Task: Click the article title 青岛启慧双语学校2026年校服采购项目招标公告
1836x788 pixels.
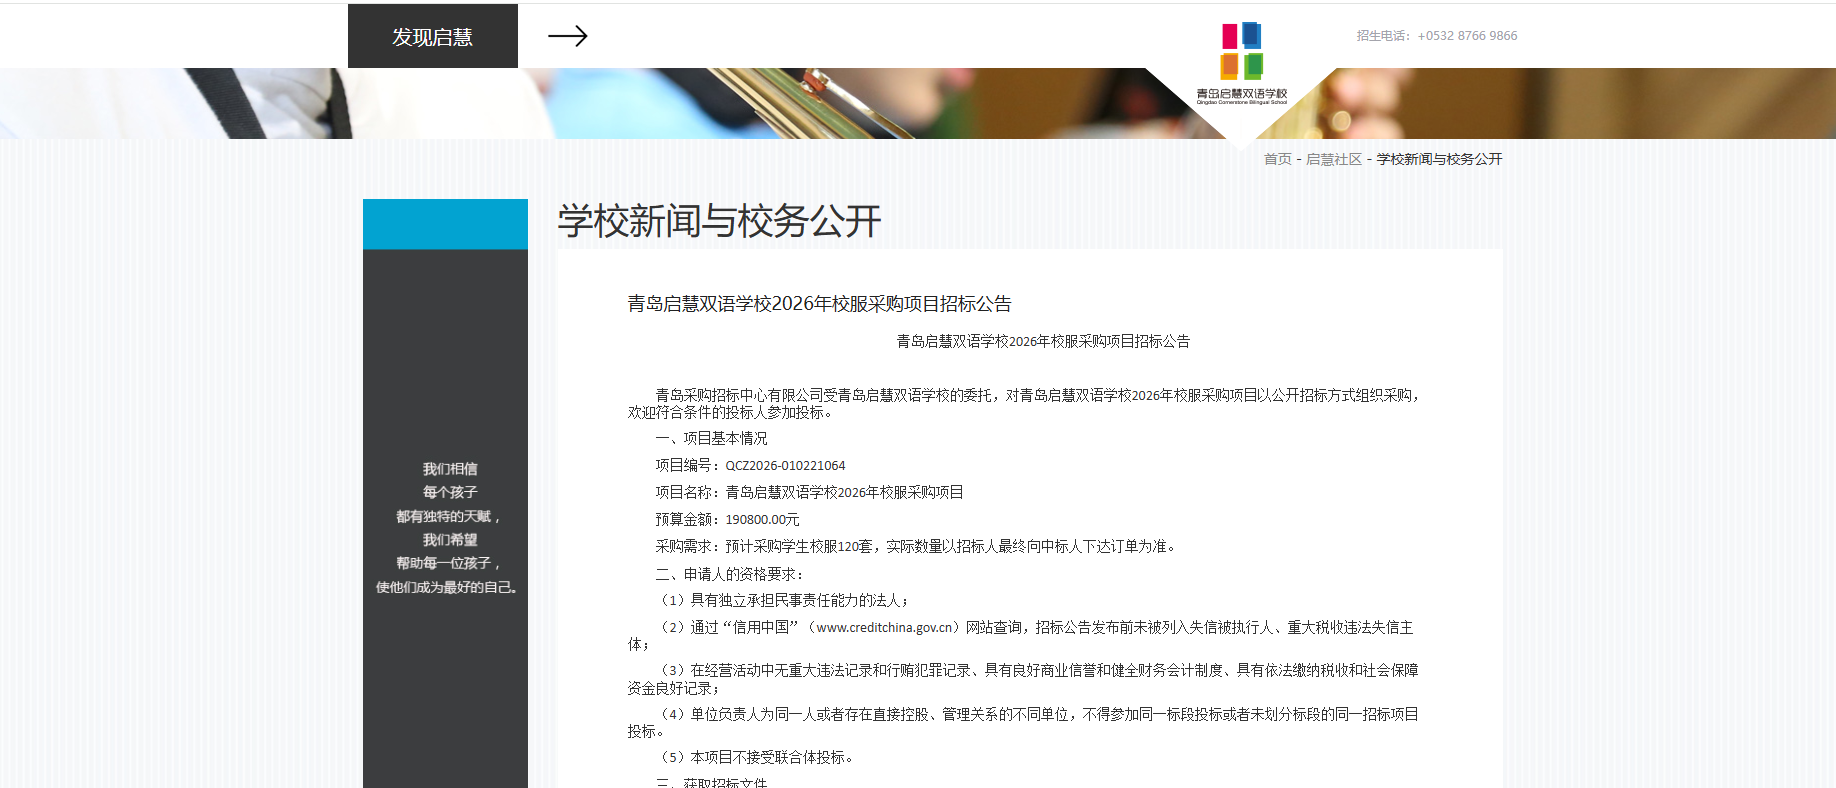Action: 819,303
